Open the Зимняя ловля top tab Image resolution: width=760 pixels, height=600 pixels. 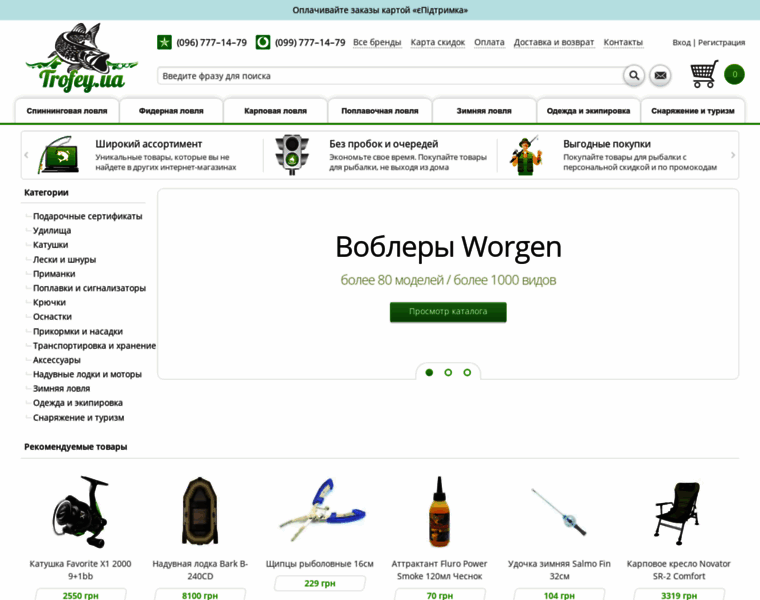click(484, 111)
